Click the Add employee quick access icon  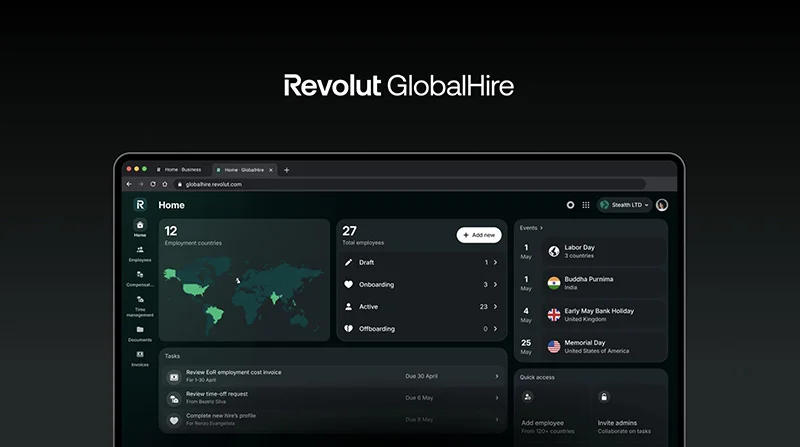[528, 396]
